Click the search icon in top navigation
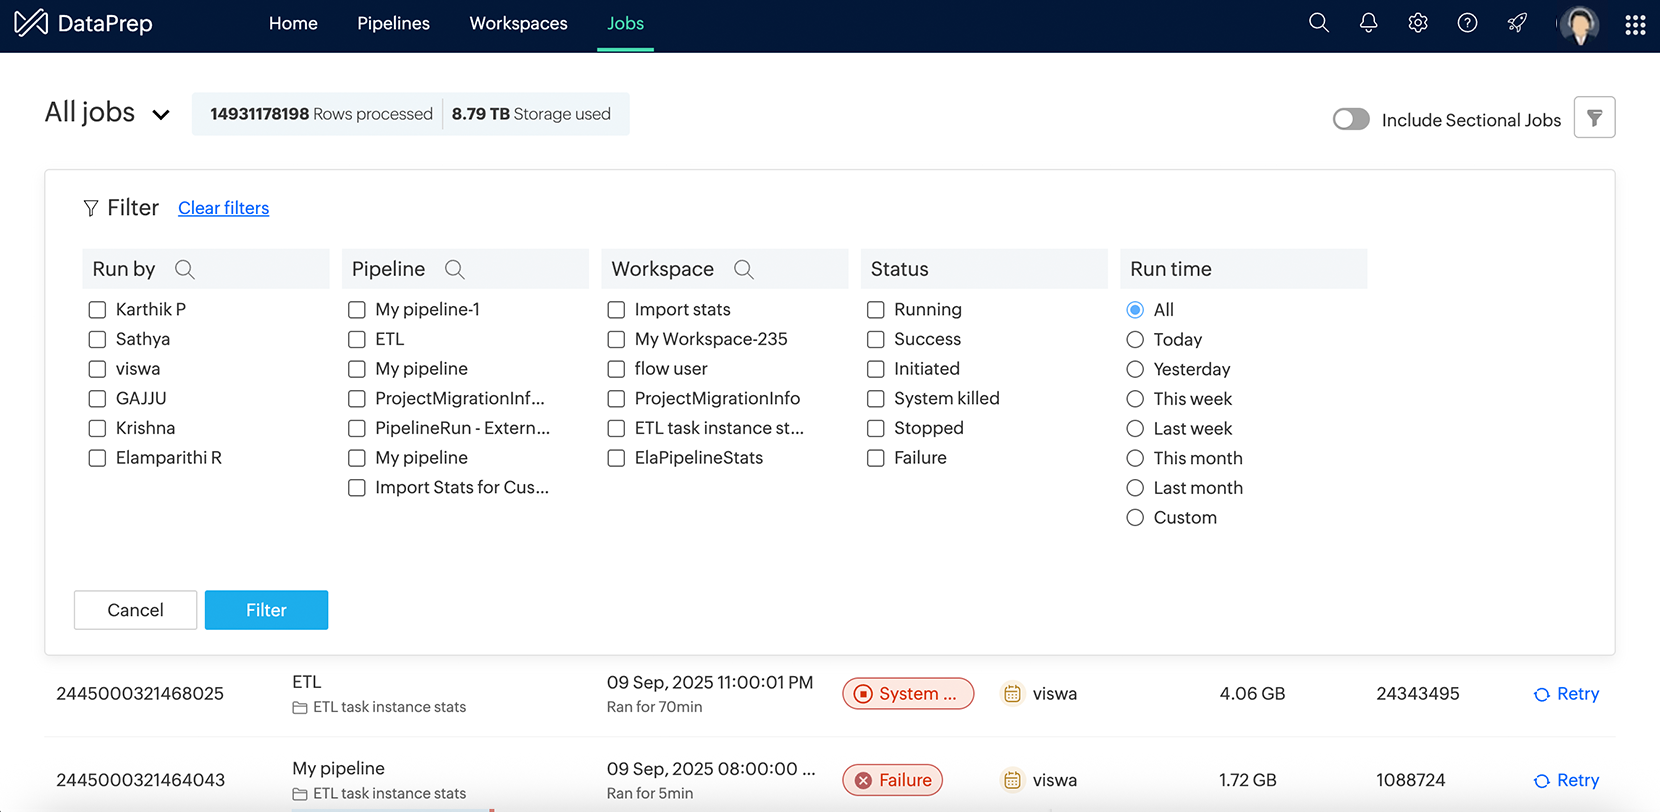Viewport: 1660px width, 812px height. (x=1318, y=23)
